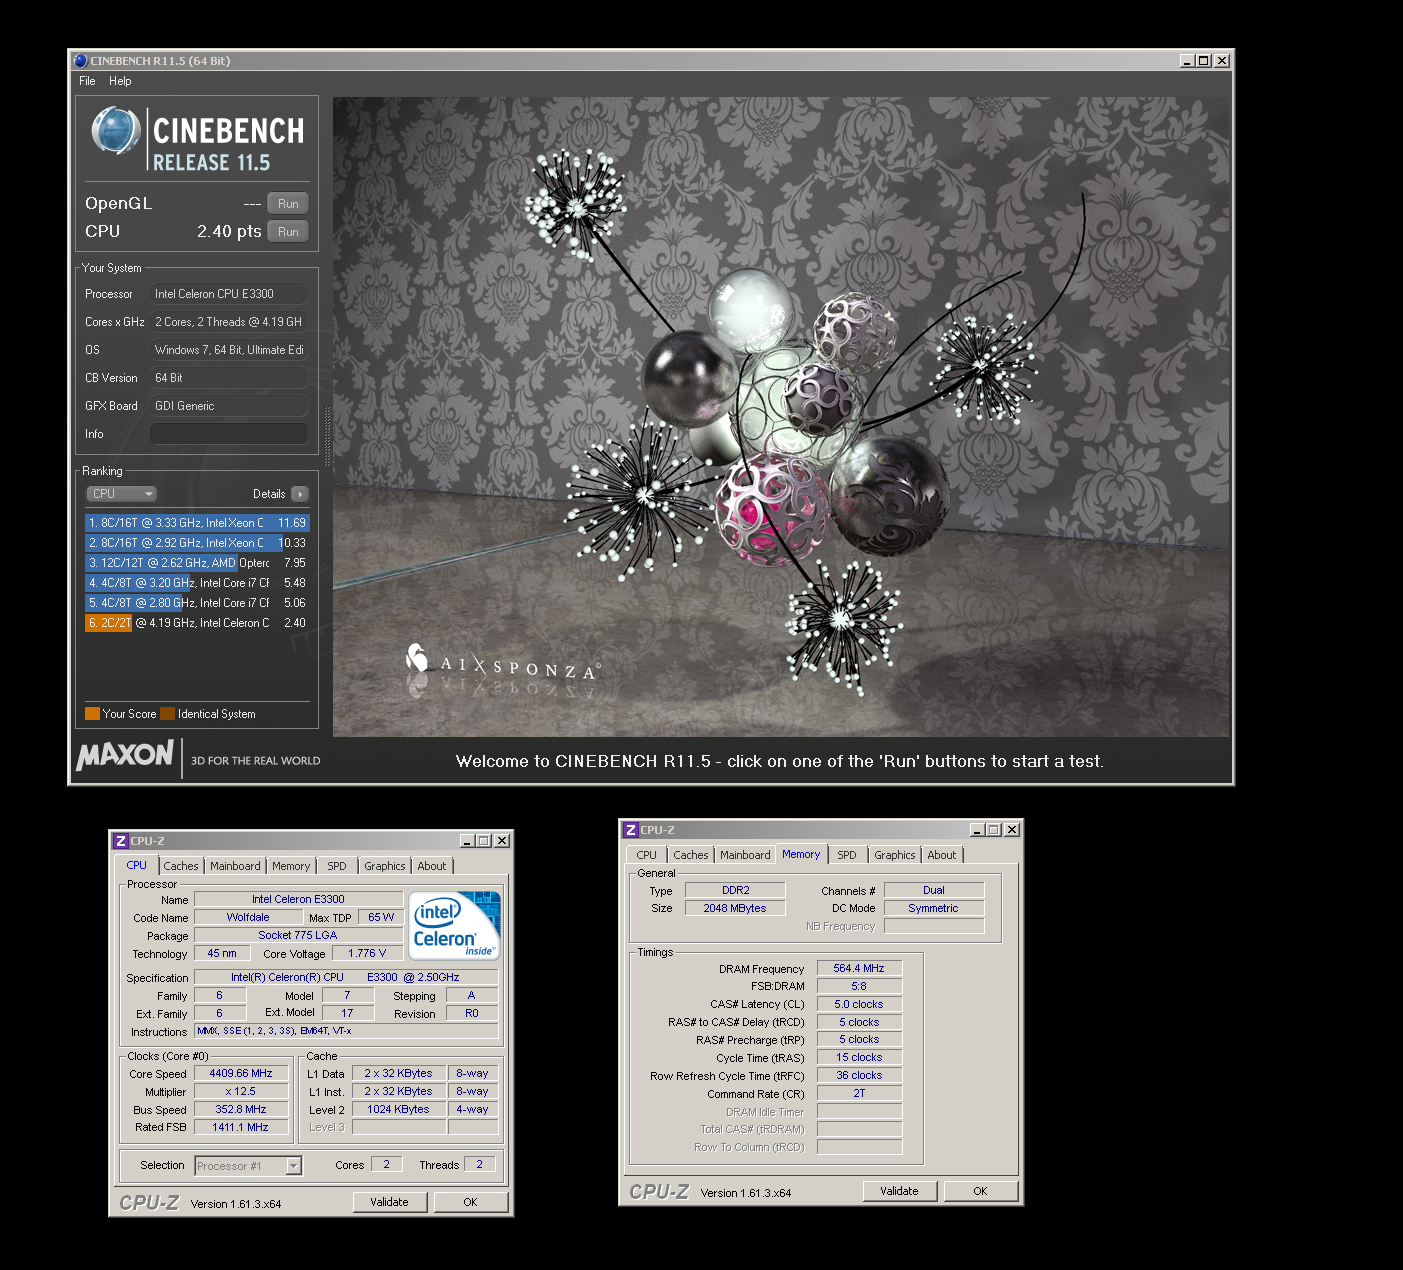
Task: Switch to CPU tab in right CPU-Z
Action: [x=647, y=855]
